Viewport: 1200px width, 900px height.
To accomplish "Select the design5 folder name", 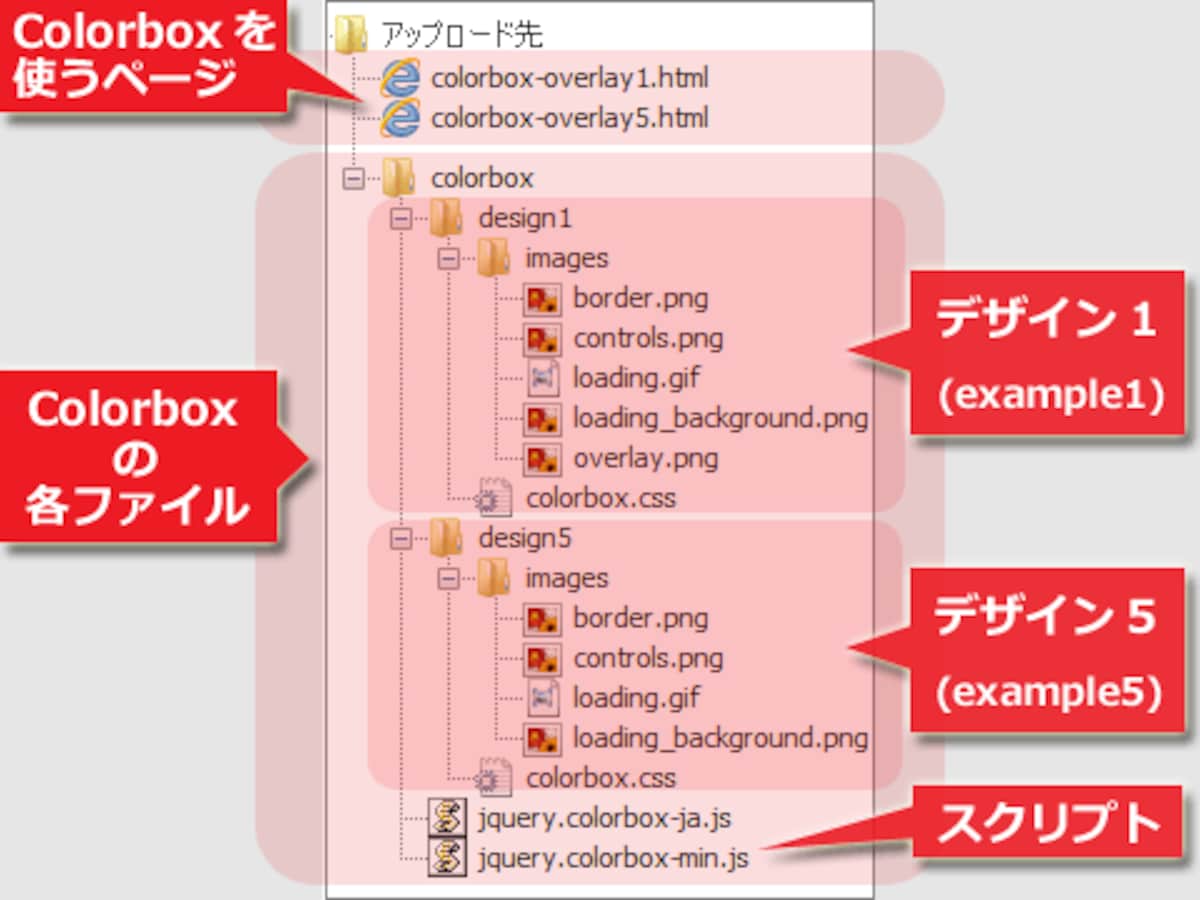I will 525,538.
